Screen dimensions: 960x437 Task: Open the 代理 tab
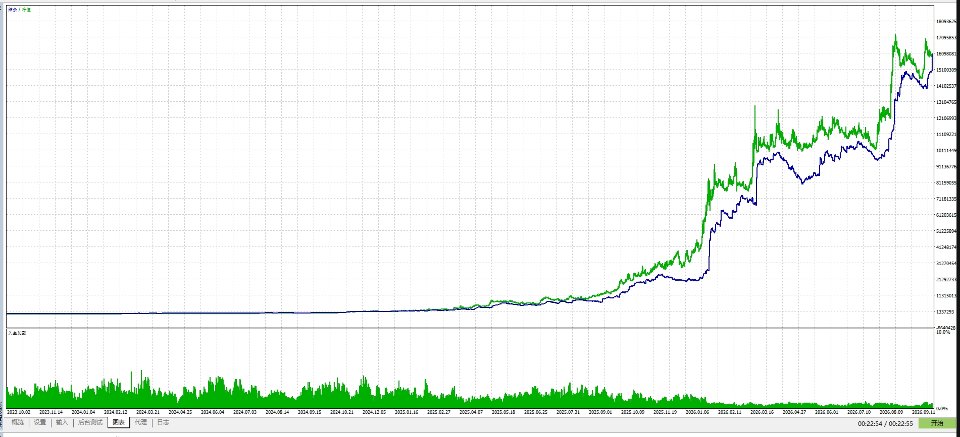tap(141, 422)
